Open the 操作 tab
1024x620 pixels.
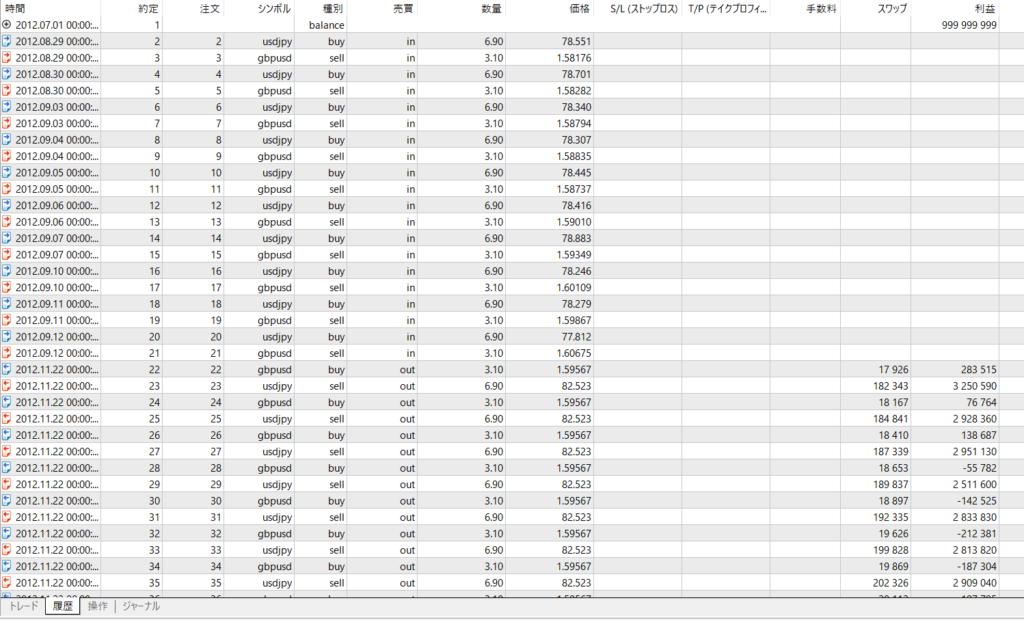[x=98, y=606]
